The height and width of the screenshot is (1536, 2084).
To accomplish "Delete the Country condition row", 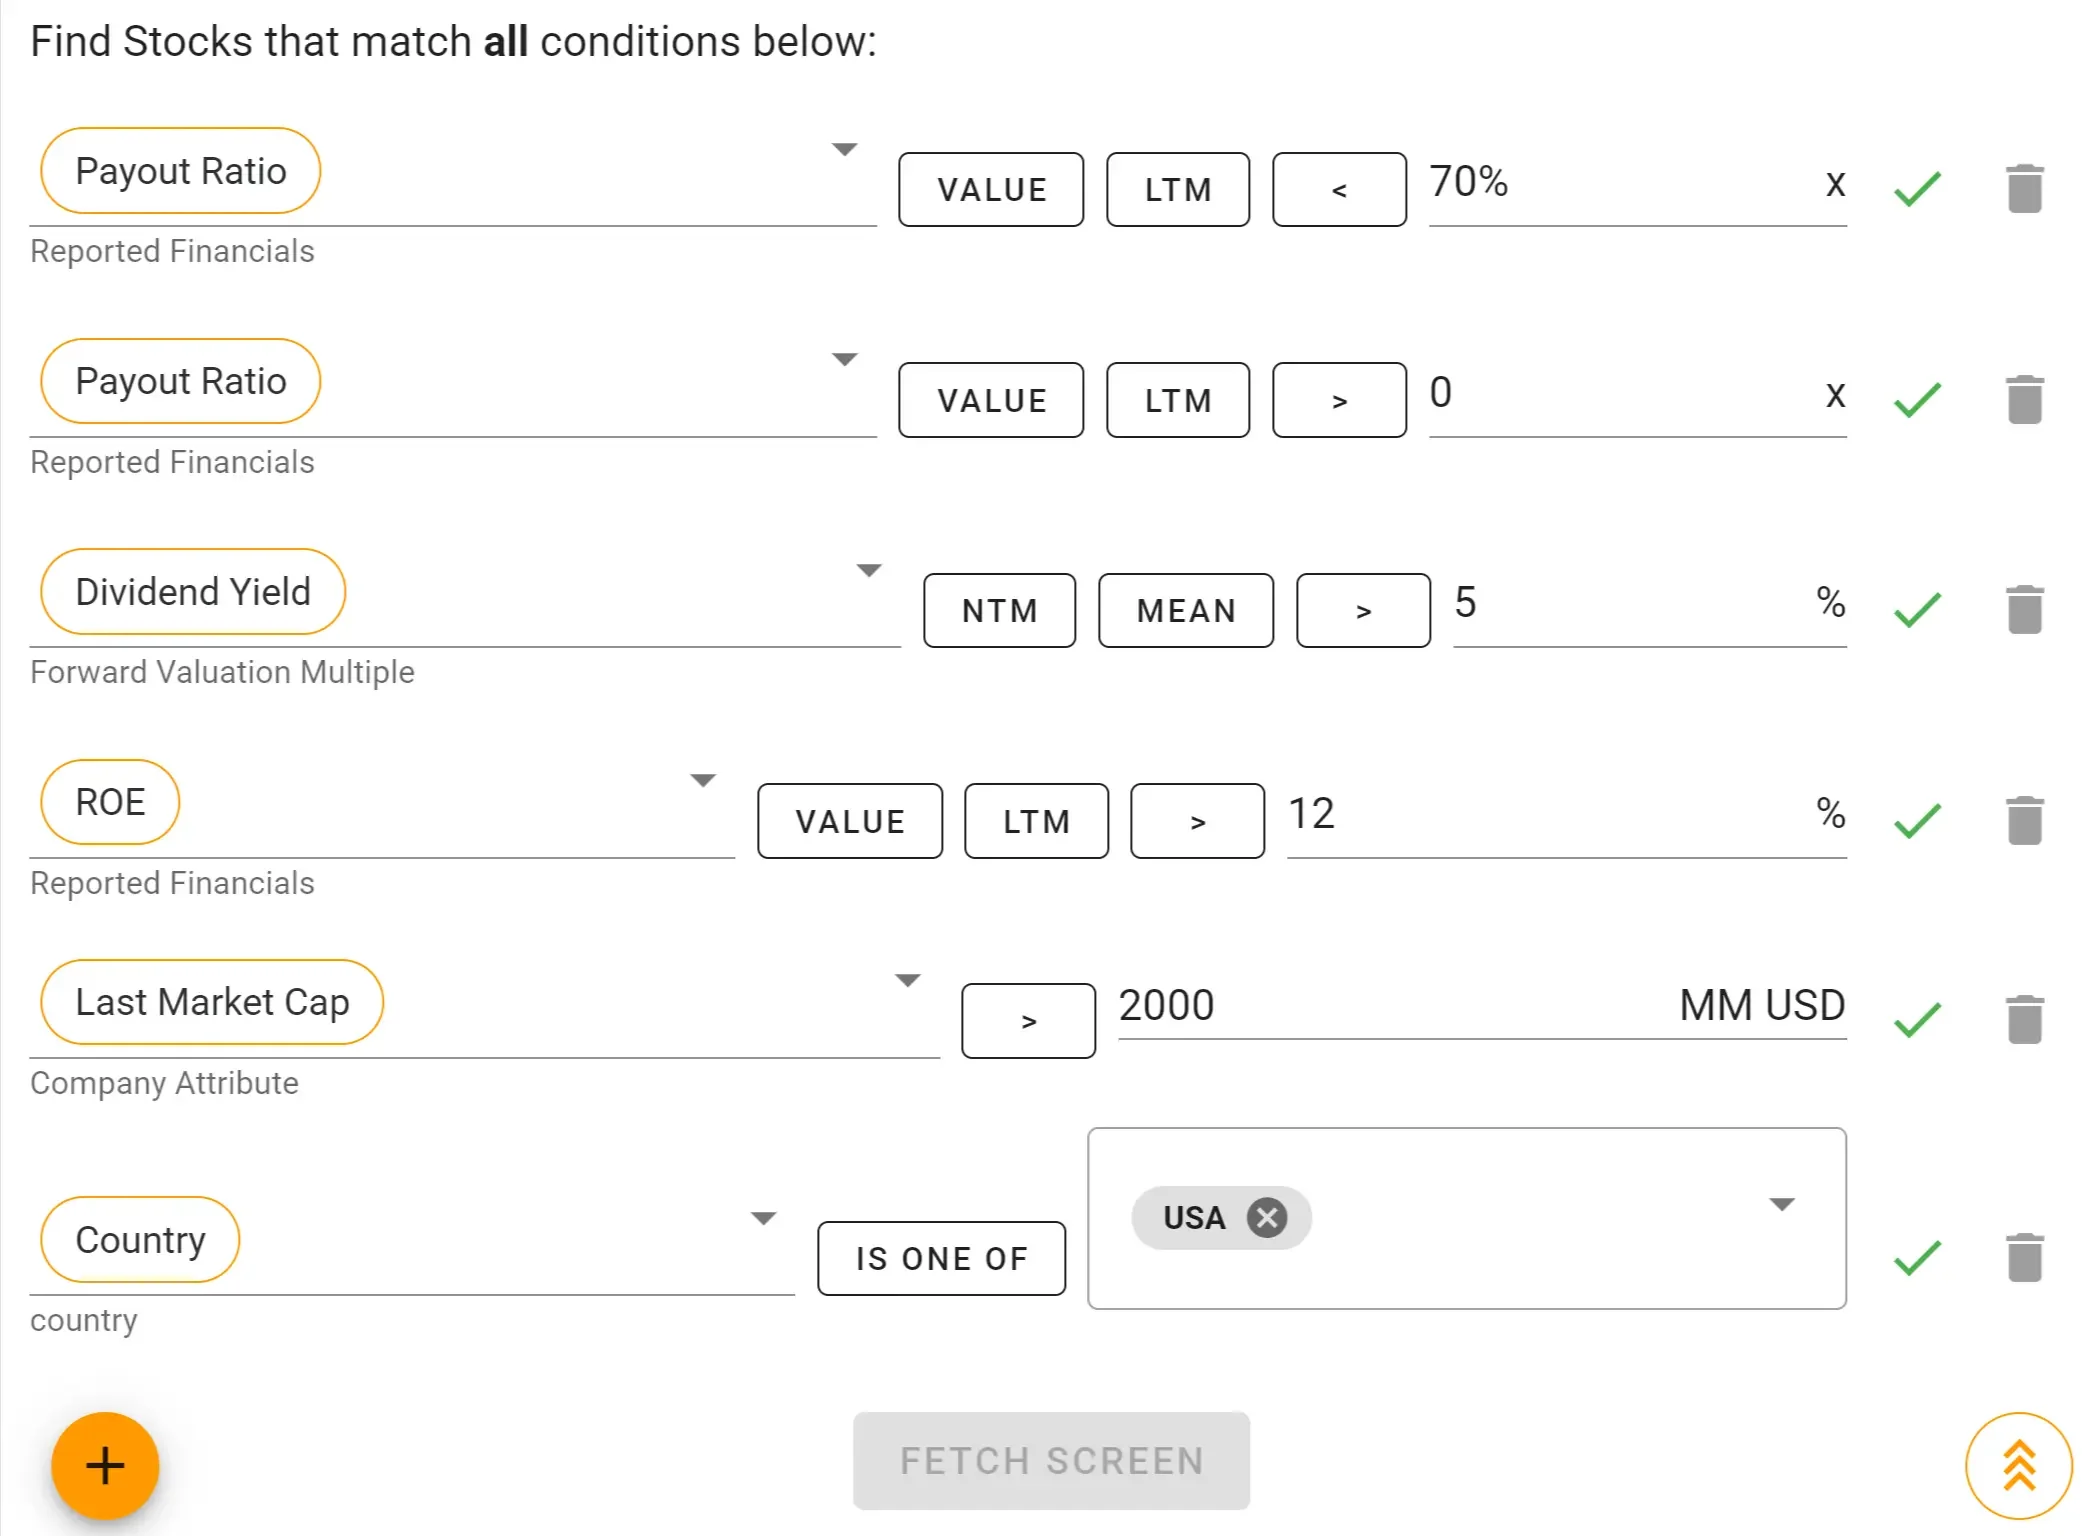I will 2024,1257.
